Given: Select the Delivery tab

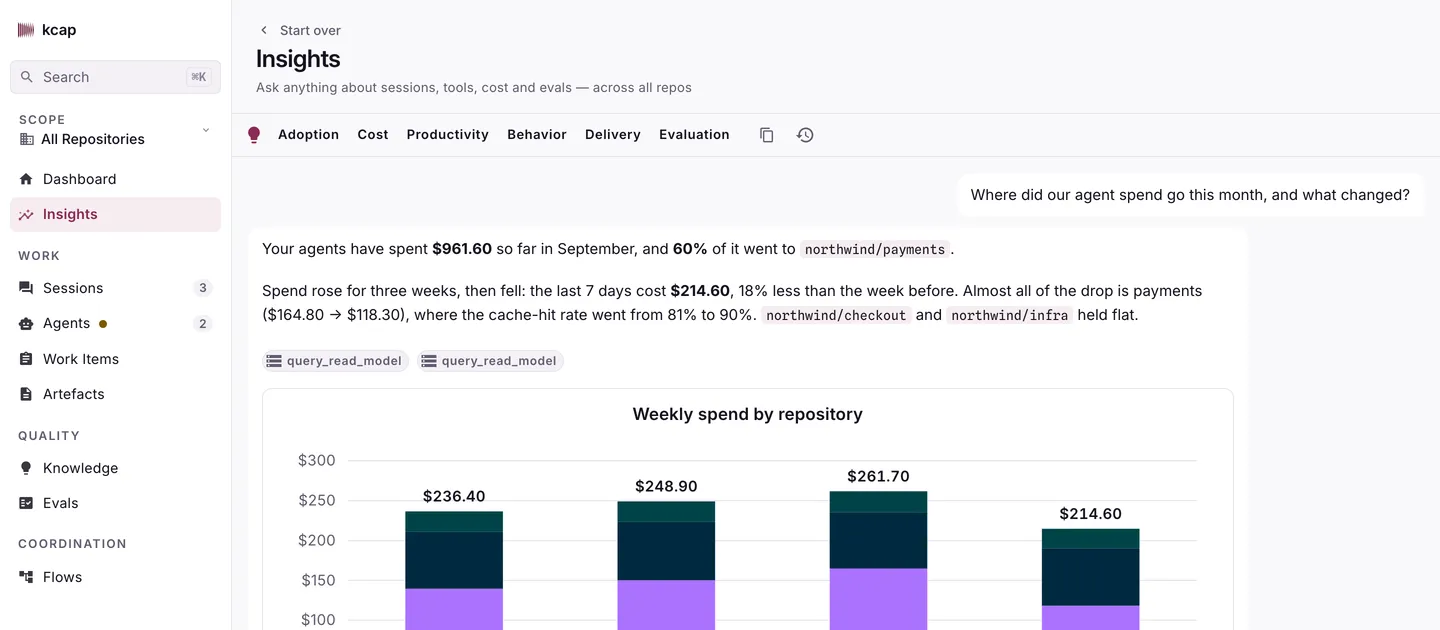Looking at the screenshot, I should 613,135.
